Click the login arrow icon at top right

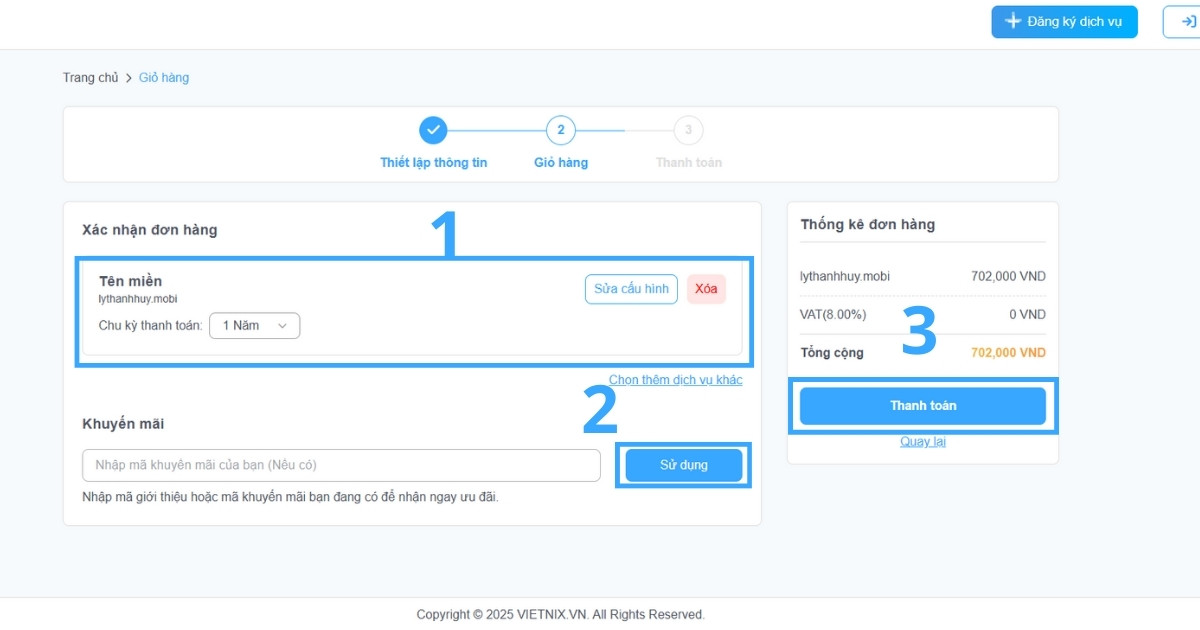pos(1186,22)
